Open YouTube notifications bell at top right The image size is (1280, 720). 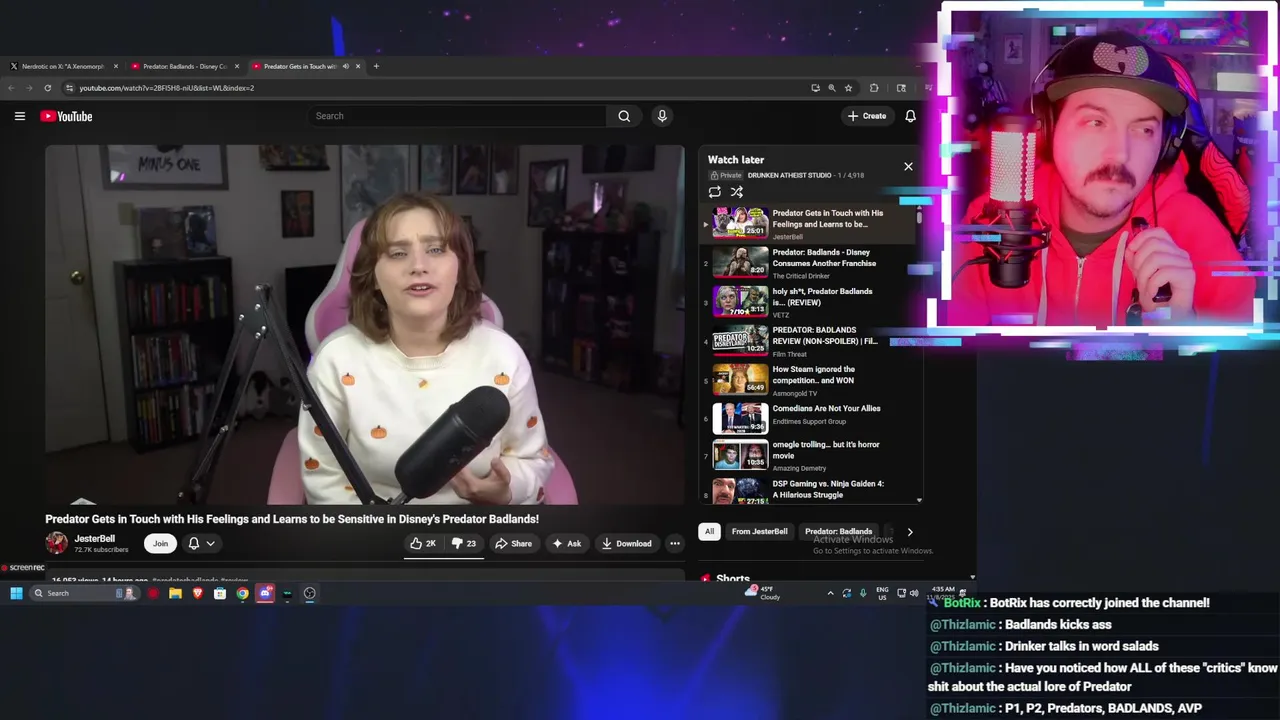click(x=910, y=116)
